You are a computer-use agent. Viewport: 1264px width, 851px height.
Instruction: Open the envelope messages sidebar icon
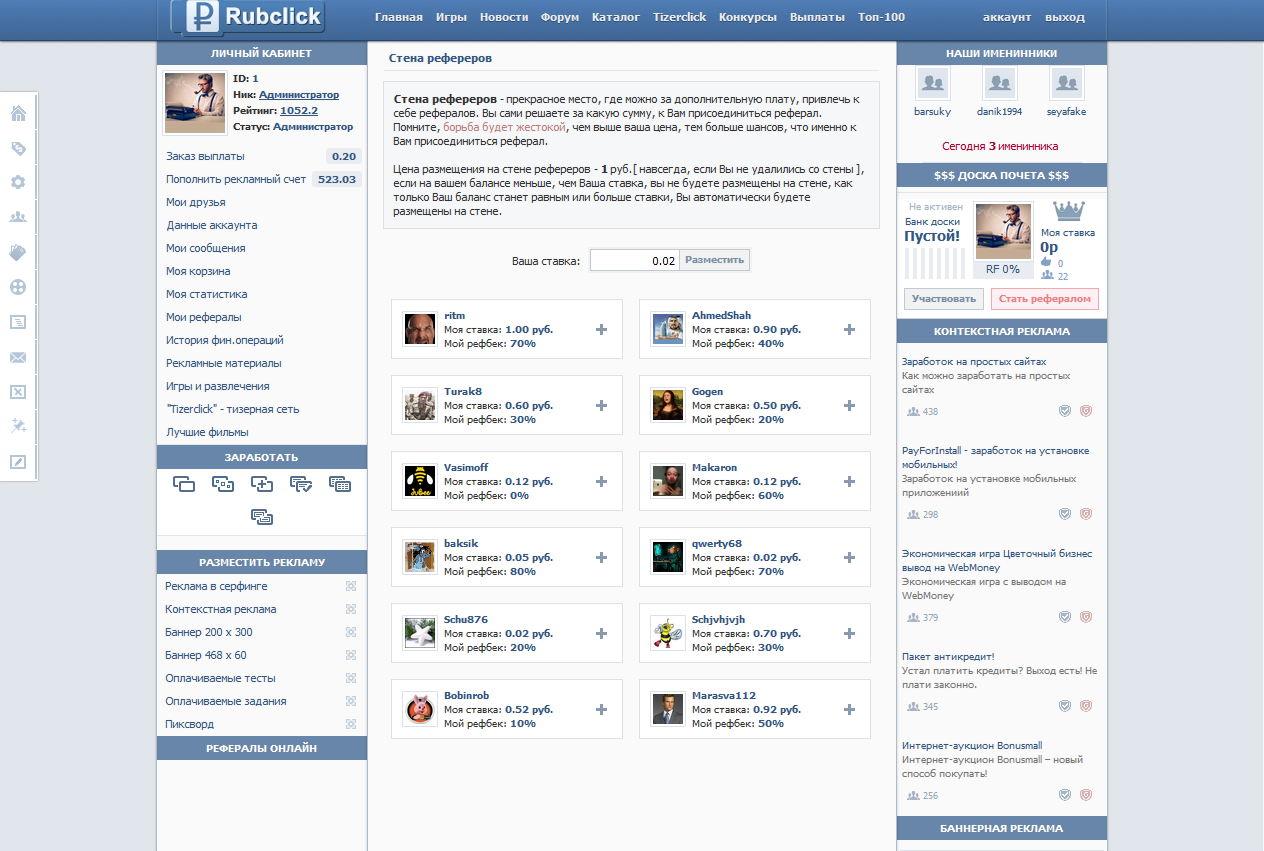[x=18, y=357]
